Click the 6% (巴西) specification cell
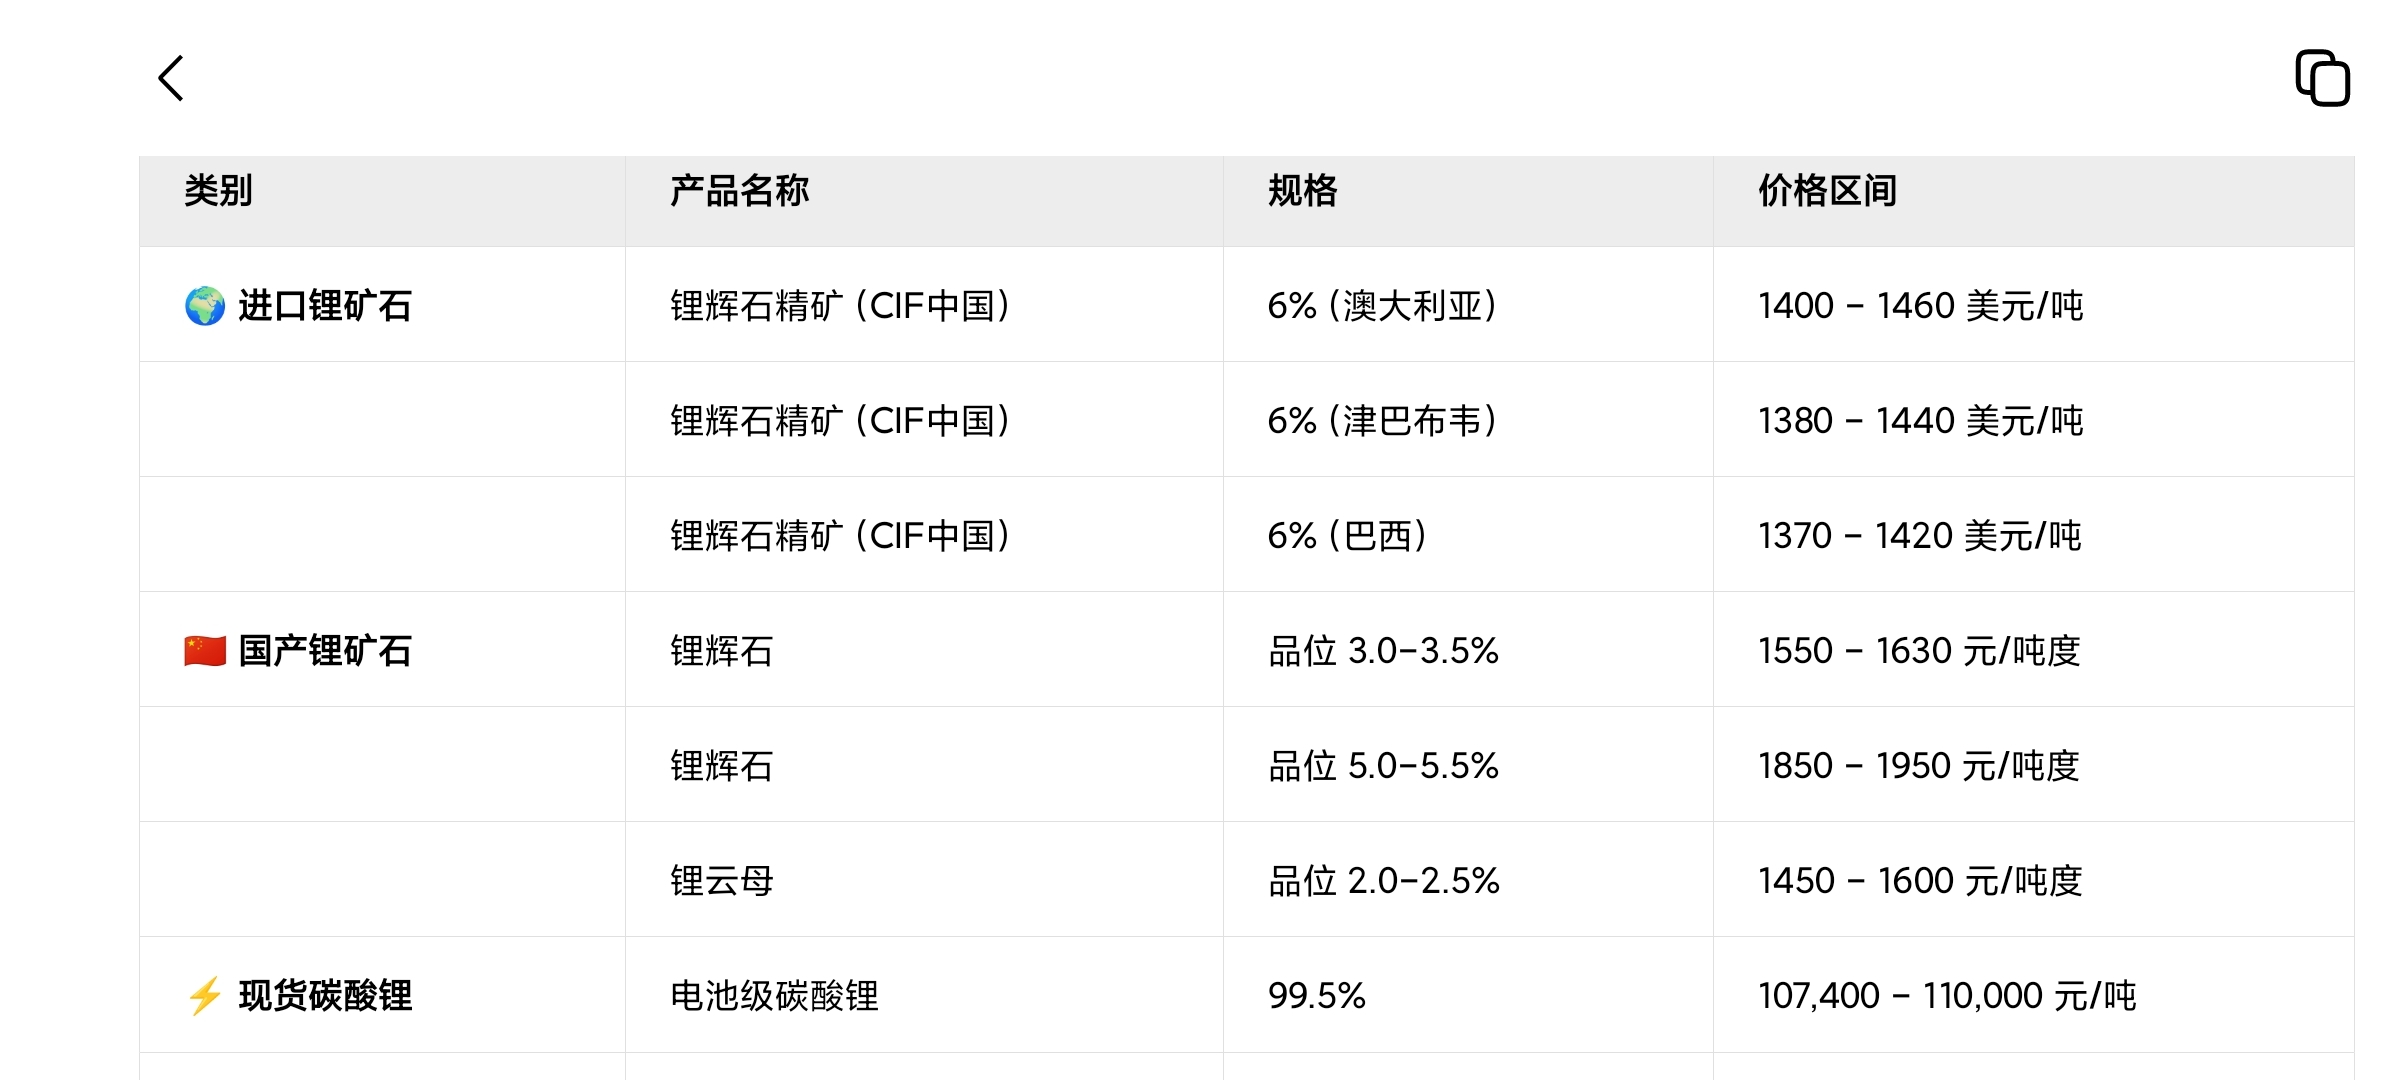The height and width of the screenshot is (1080, 2400). [x=1347, y=536]
